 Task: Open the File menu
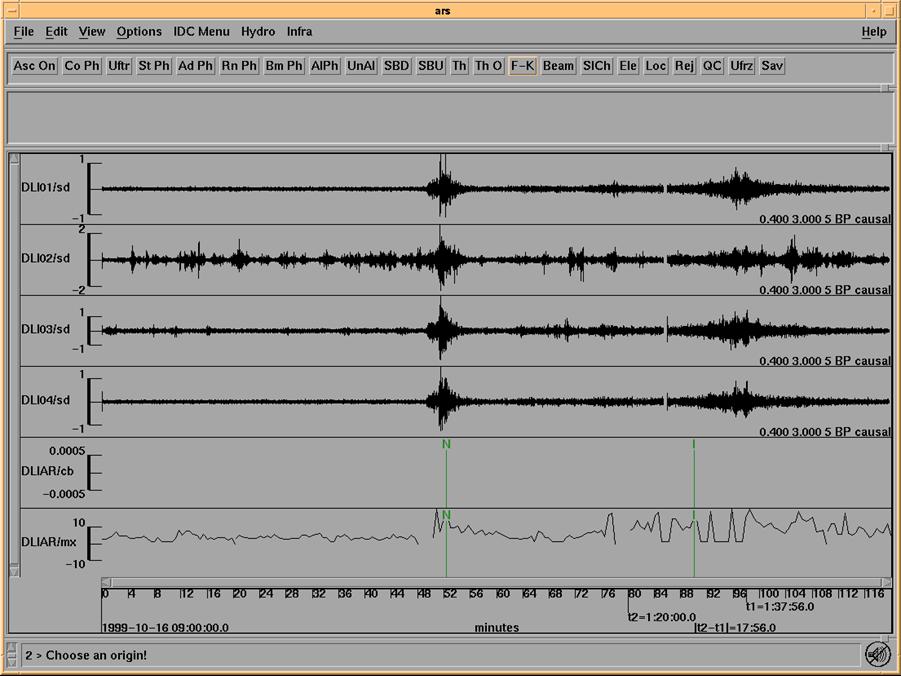[24, 32]
